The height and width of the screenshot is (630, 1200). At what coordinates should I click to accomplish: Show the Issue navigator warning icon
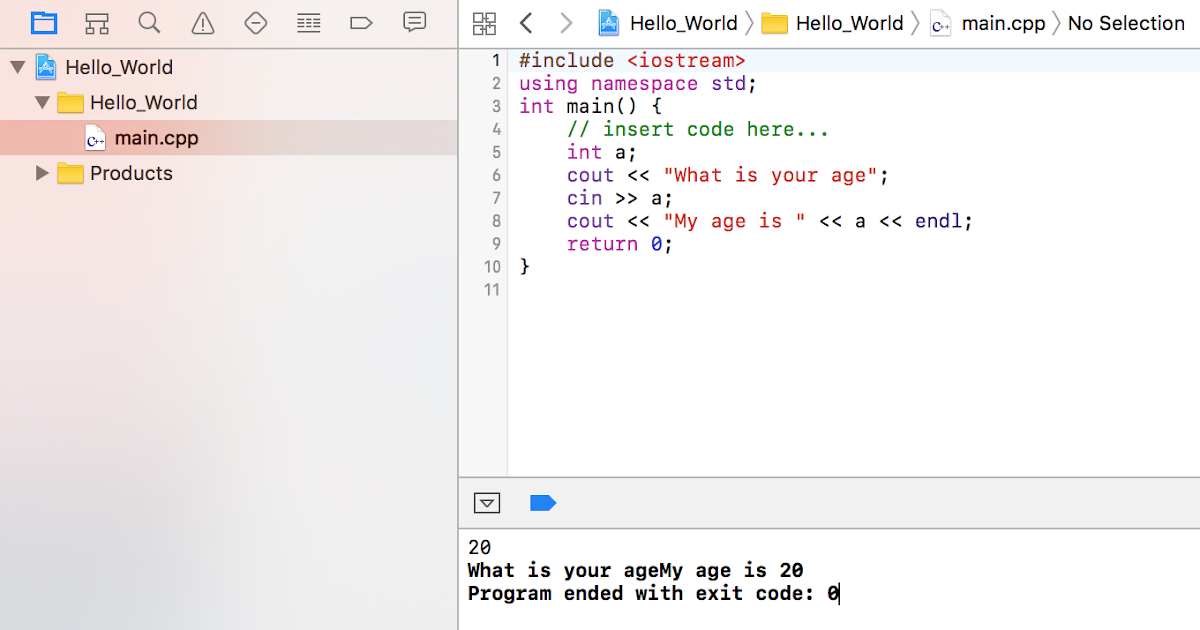(203, 23)
